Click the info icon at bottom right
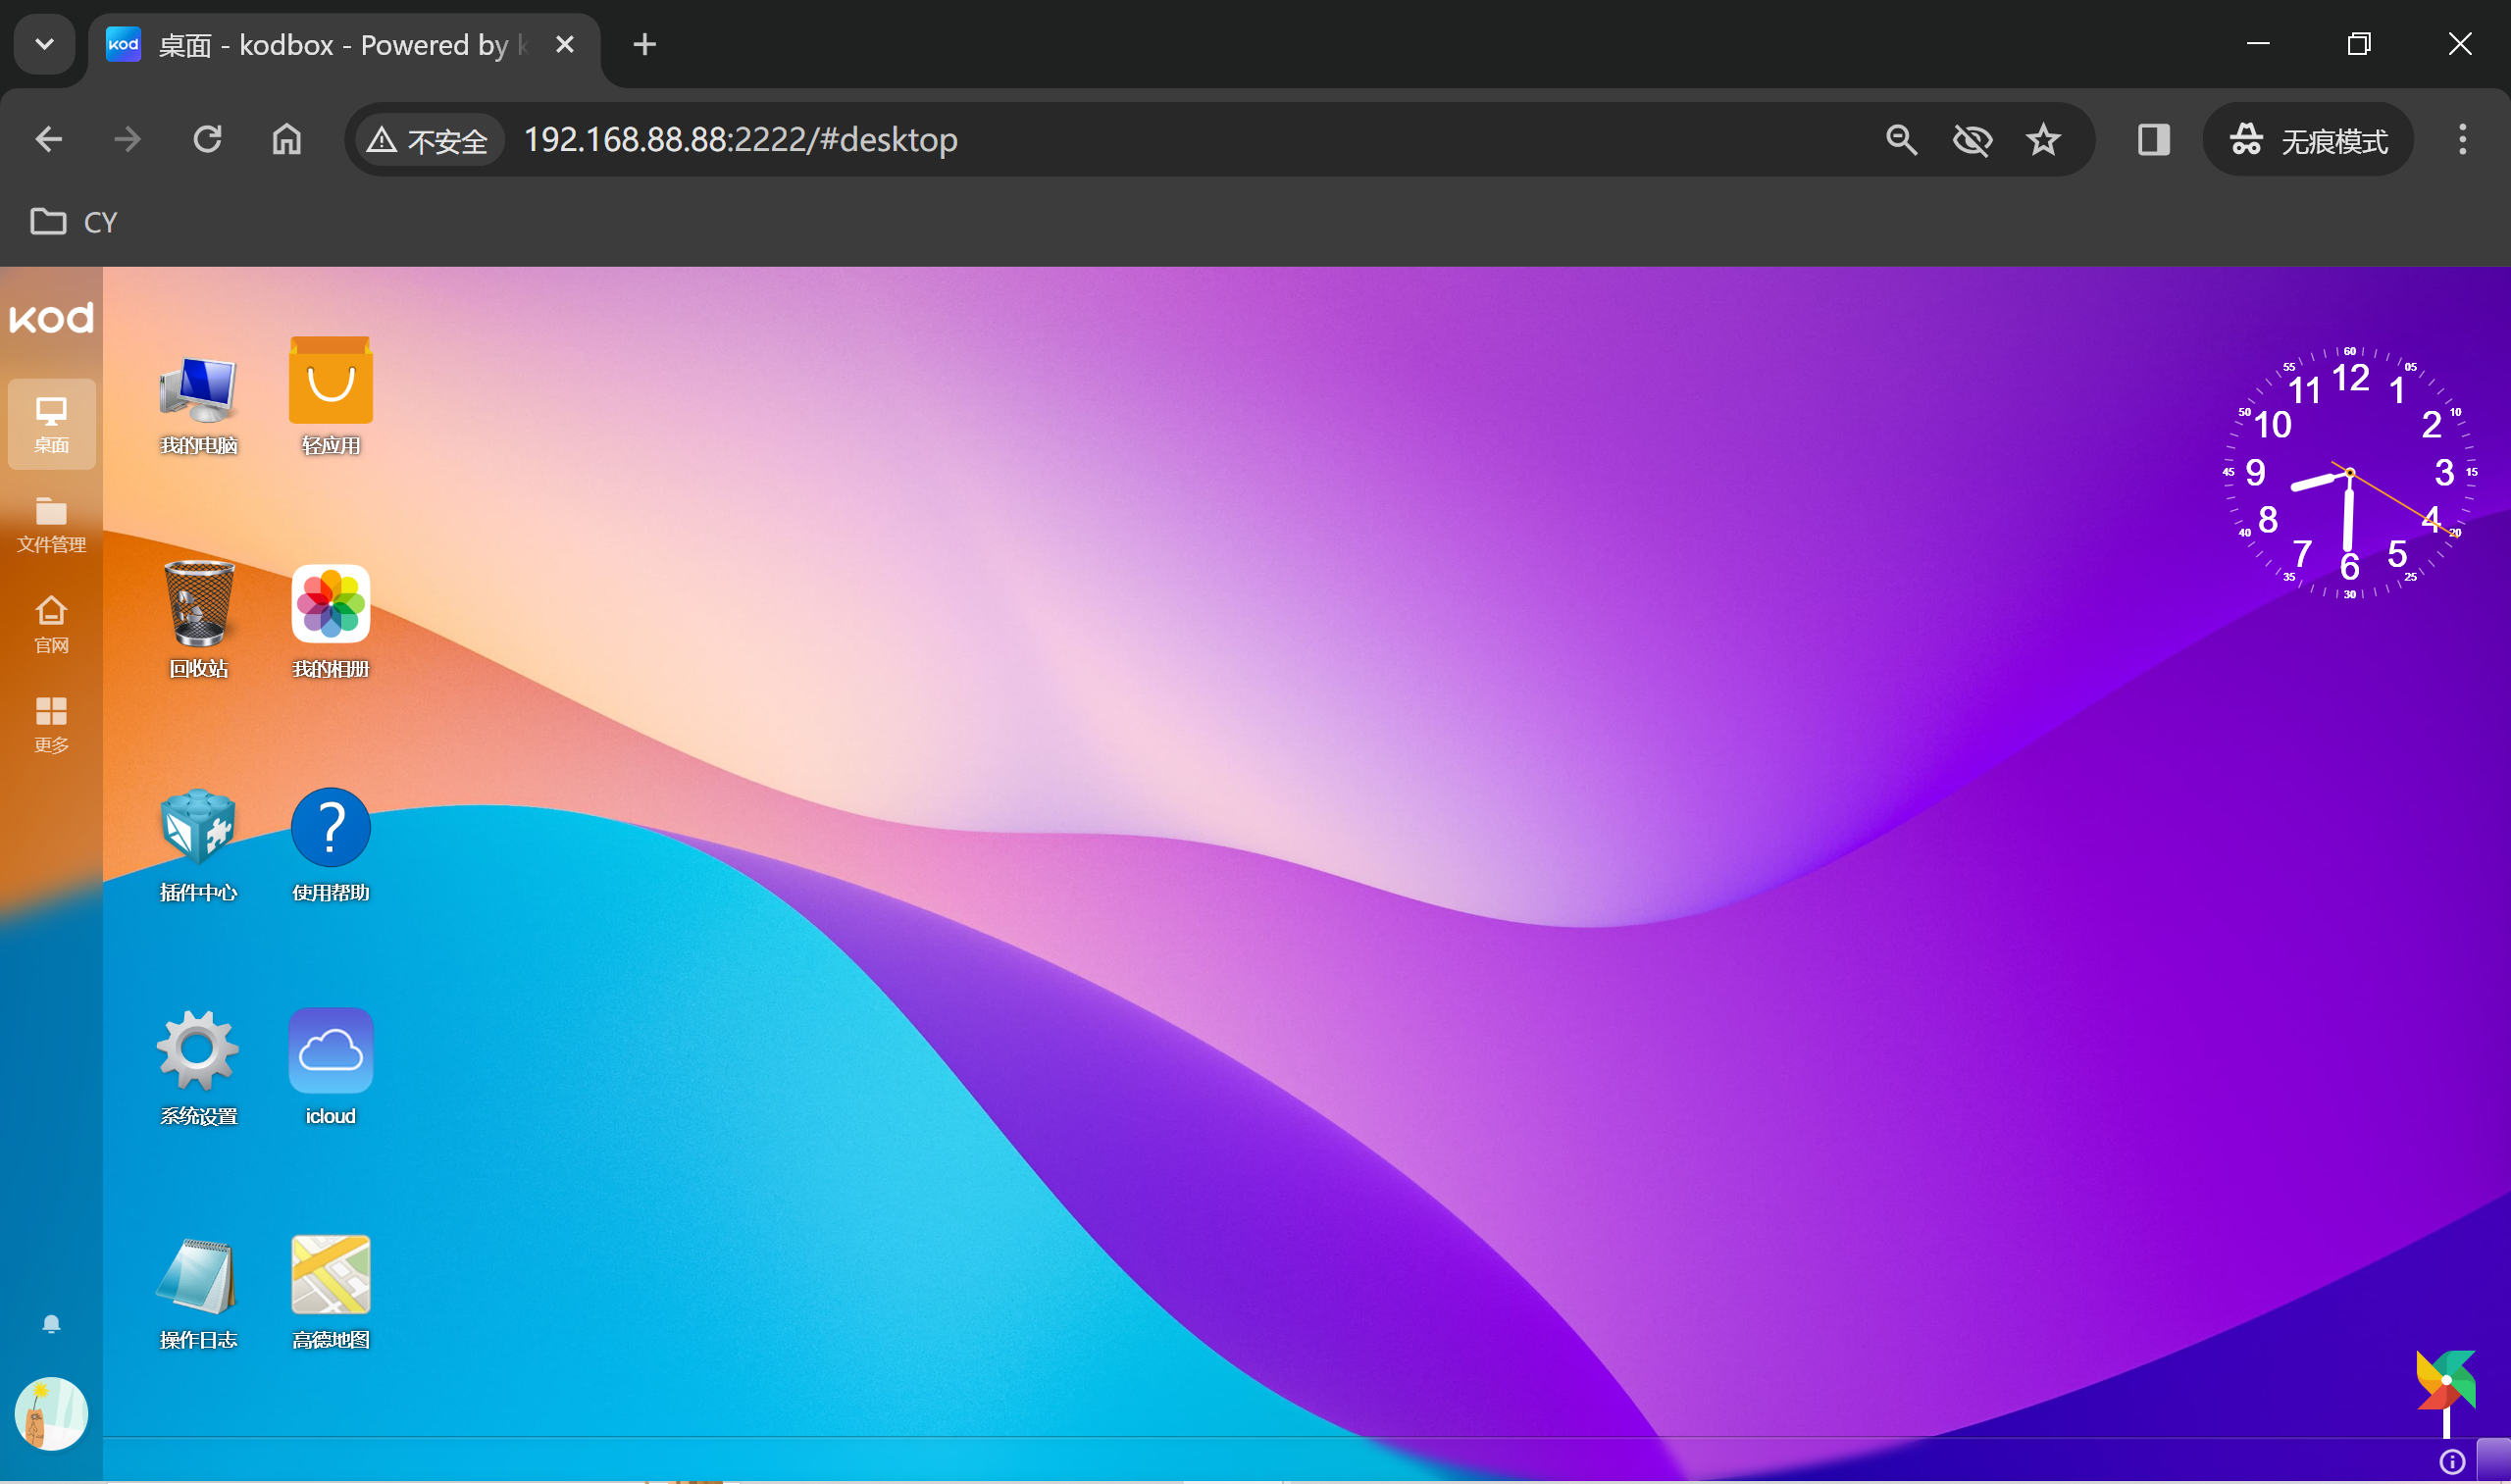 [2452, 1461]
